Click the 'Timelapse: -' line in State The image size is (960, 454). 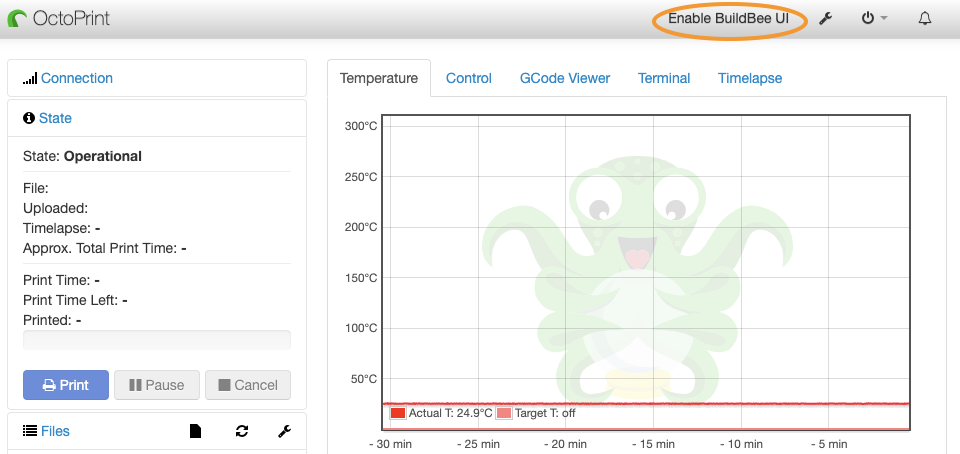62,228
